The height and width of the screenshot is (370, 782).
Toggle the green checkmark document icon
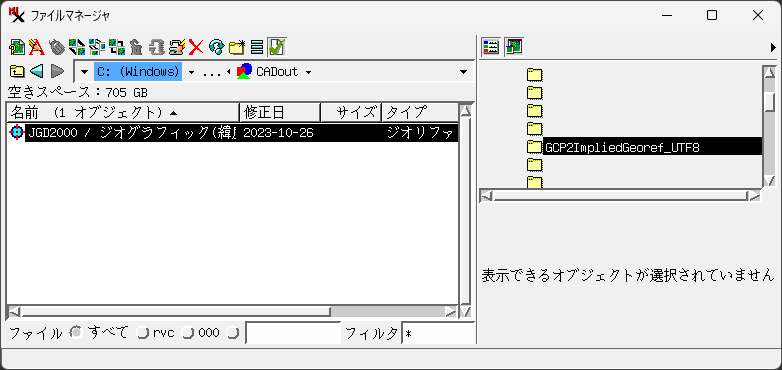click(276, 47)
